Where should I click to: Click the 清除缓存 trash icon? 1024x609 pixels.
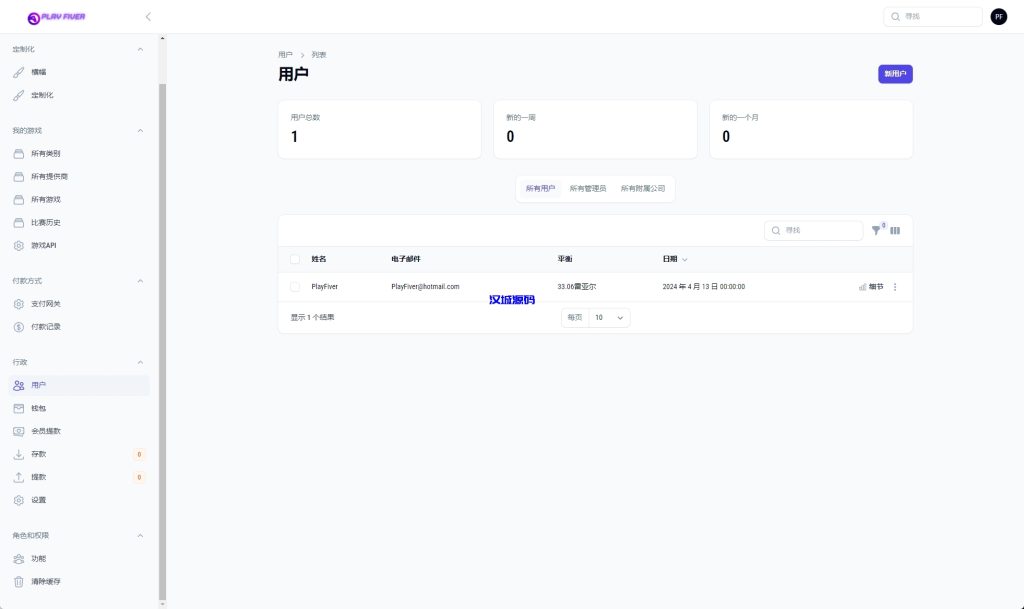click(18, 581)
